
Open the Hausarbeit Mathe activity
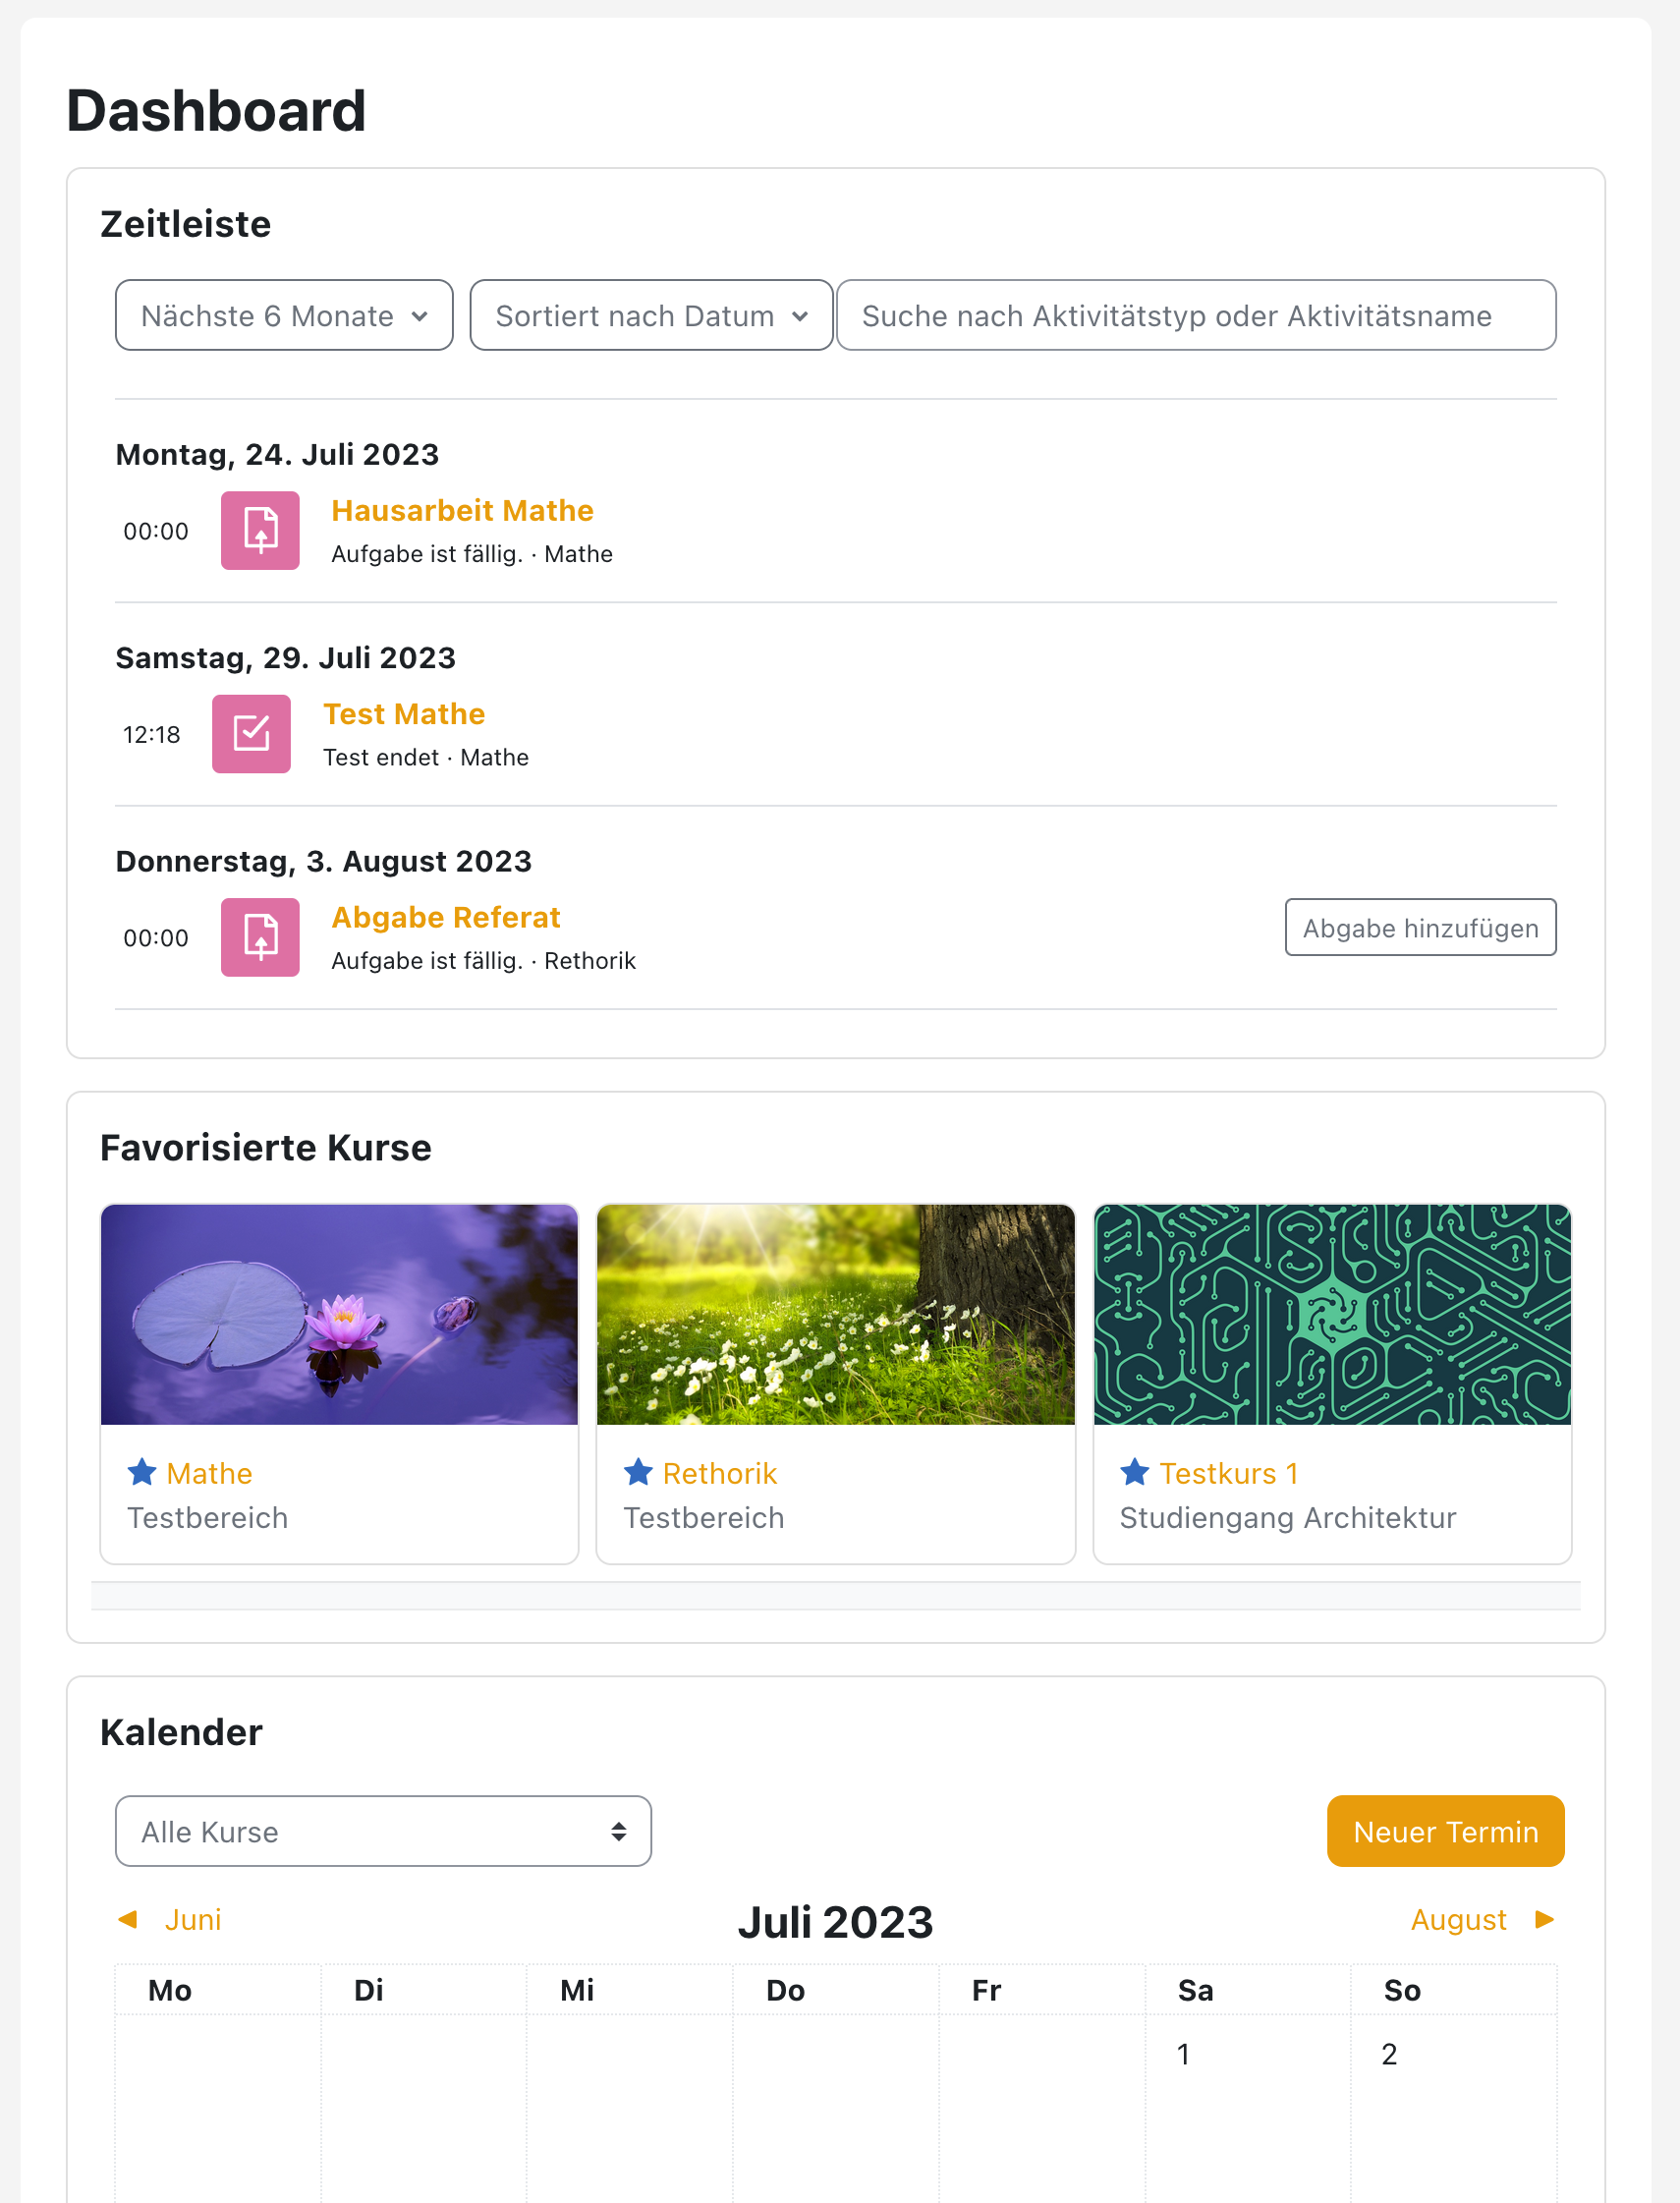click(462, 510)
